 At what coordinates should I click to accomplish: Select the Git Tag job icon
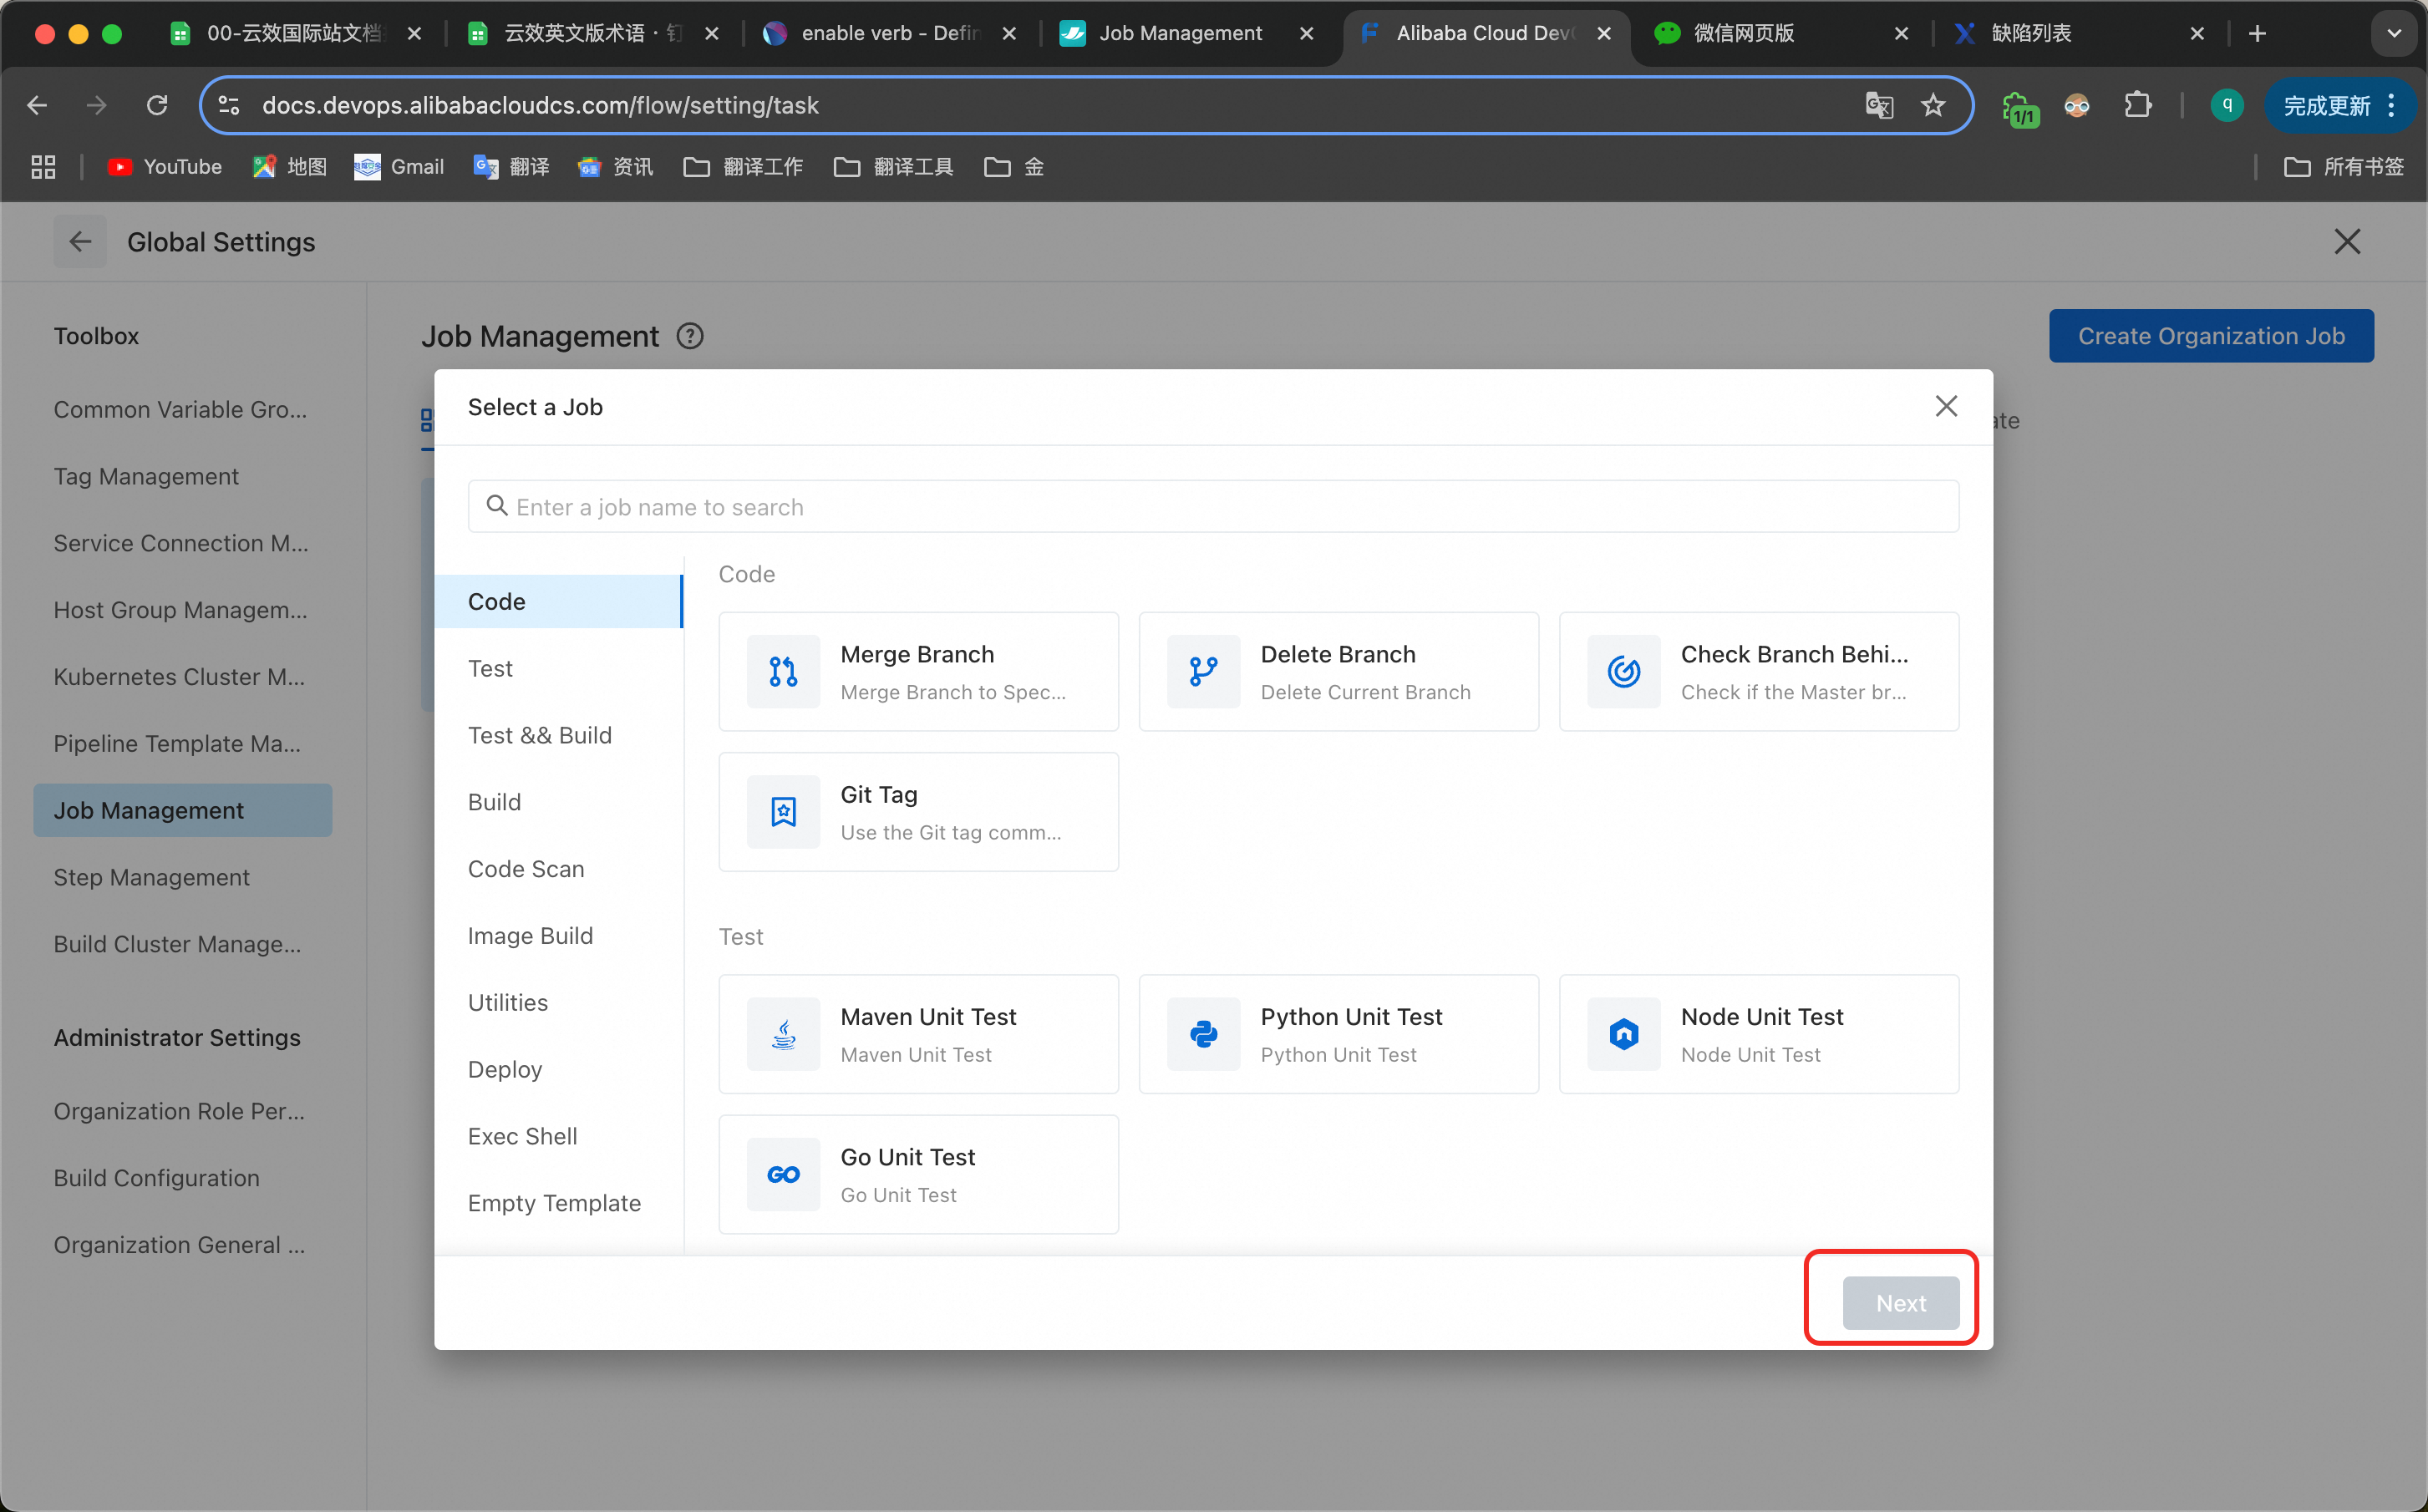click(783, 812)
